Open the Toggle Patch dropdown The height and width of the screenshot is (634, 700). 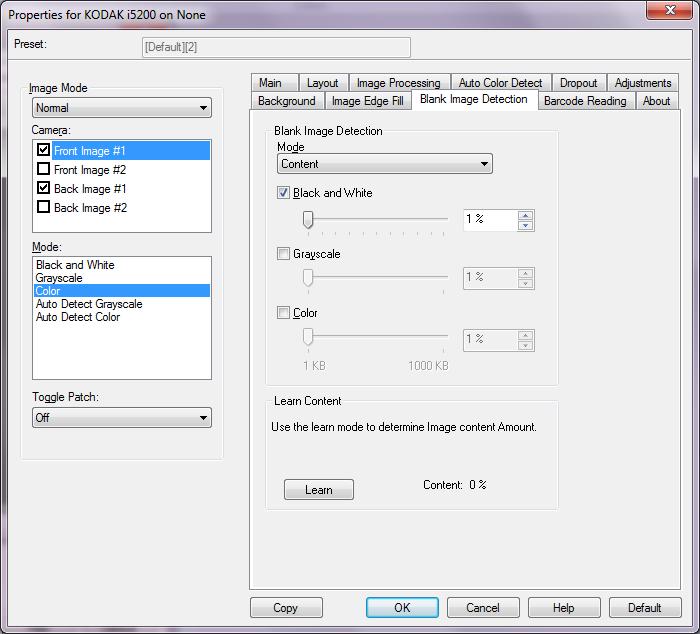pyautogui.click(x=122, y=418)
